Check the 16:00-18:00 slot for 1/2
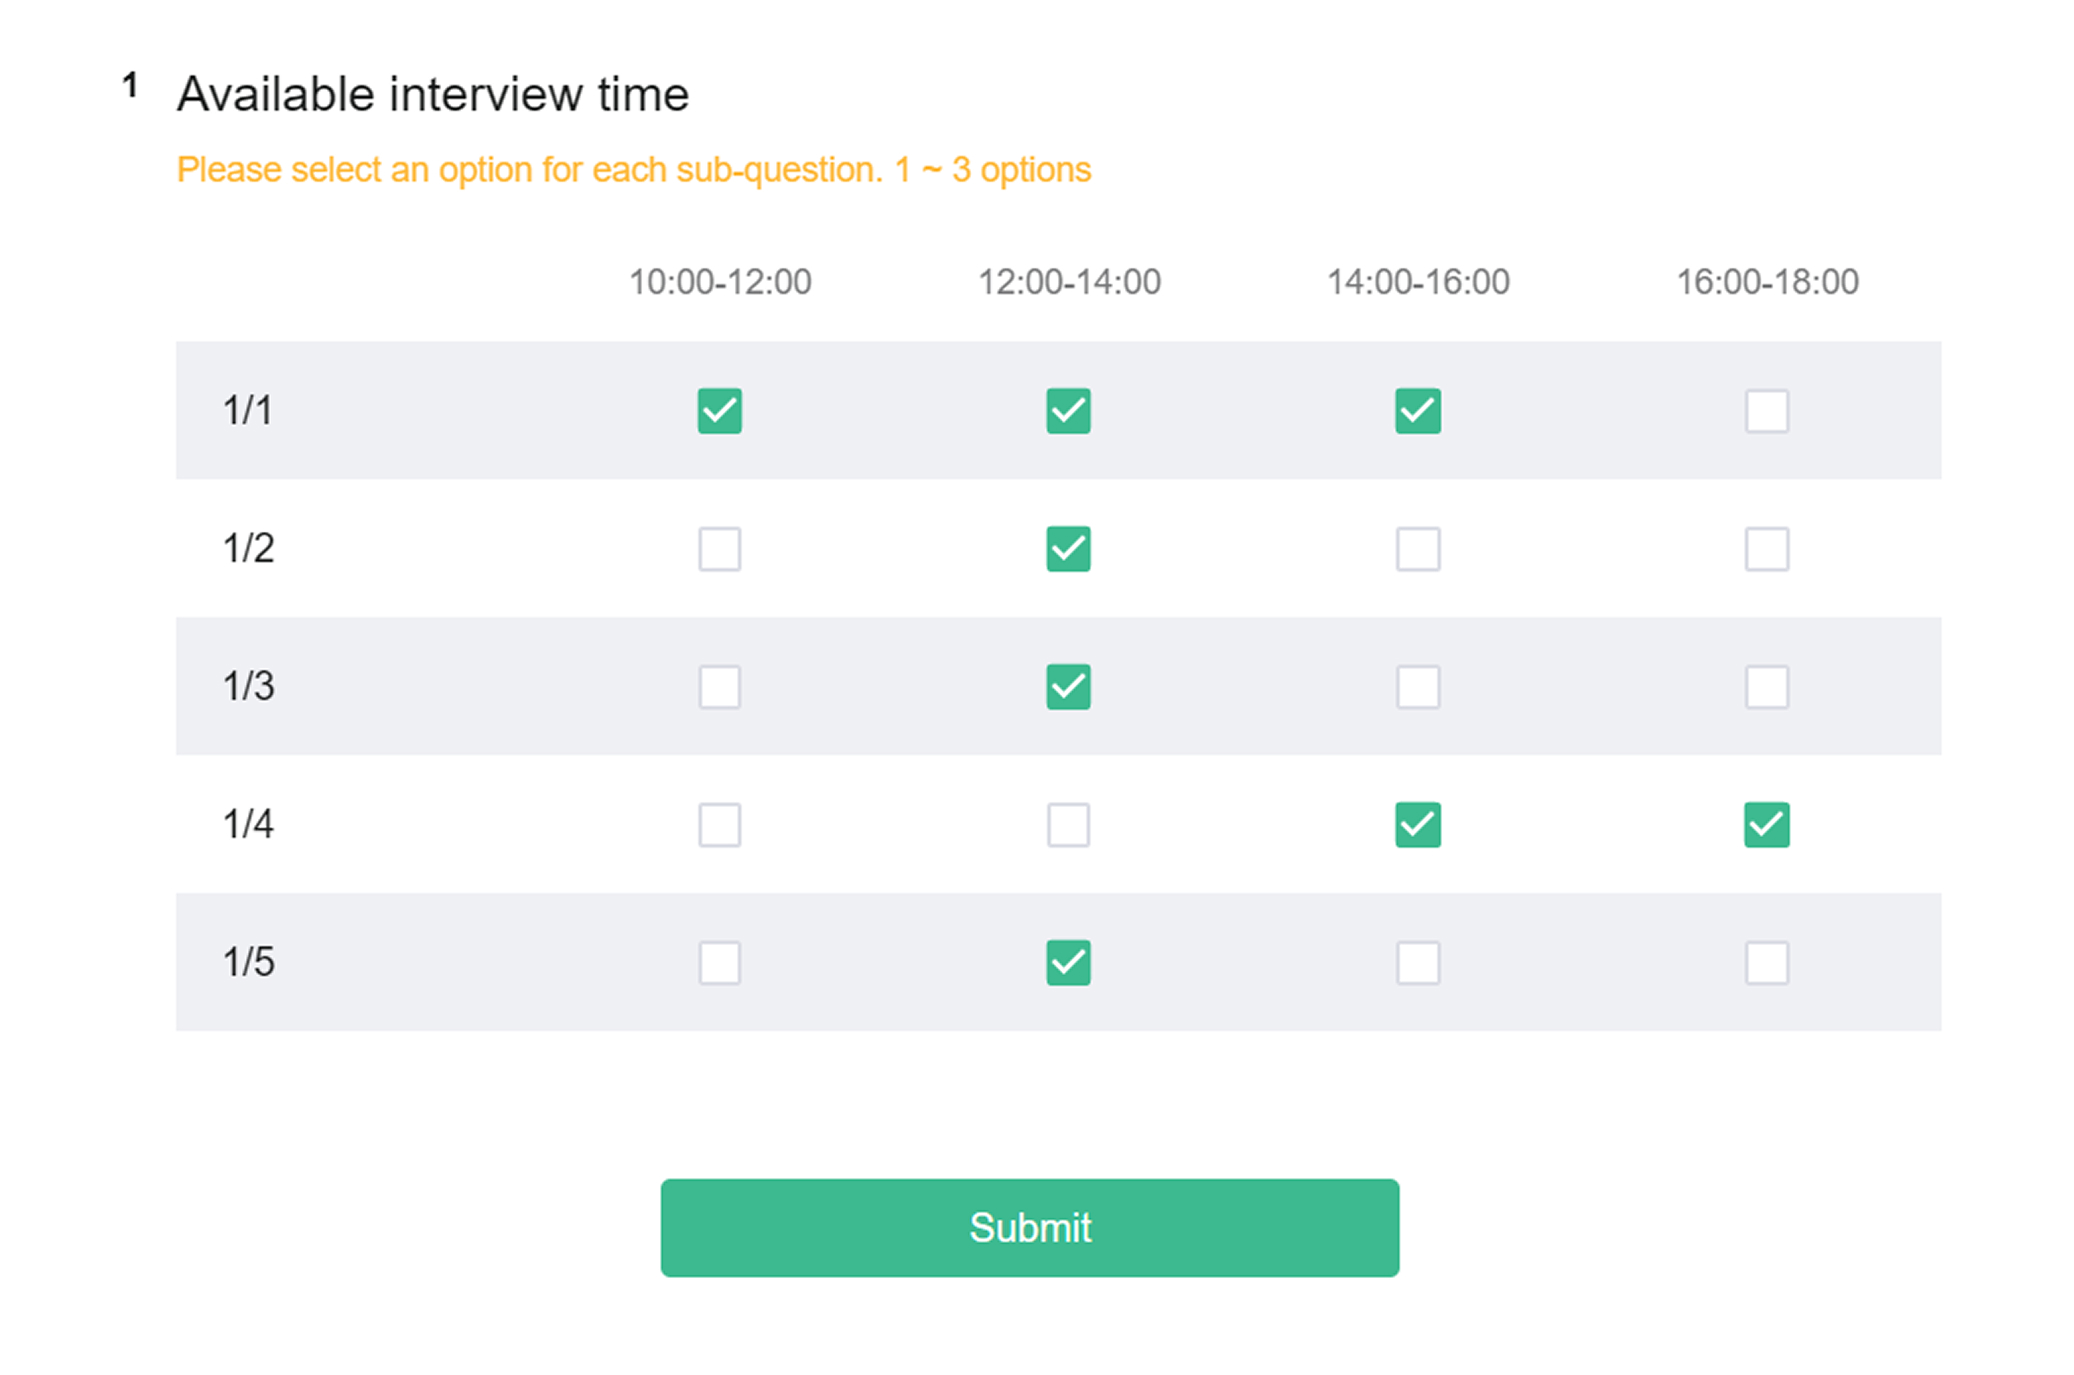2074x1375 pixels. [x=1765, y=548]
